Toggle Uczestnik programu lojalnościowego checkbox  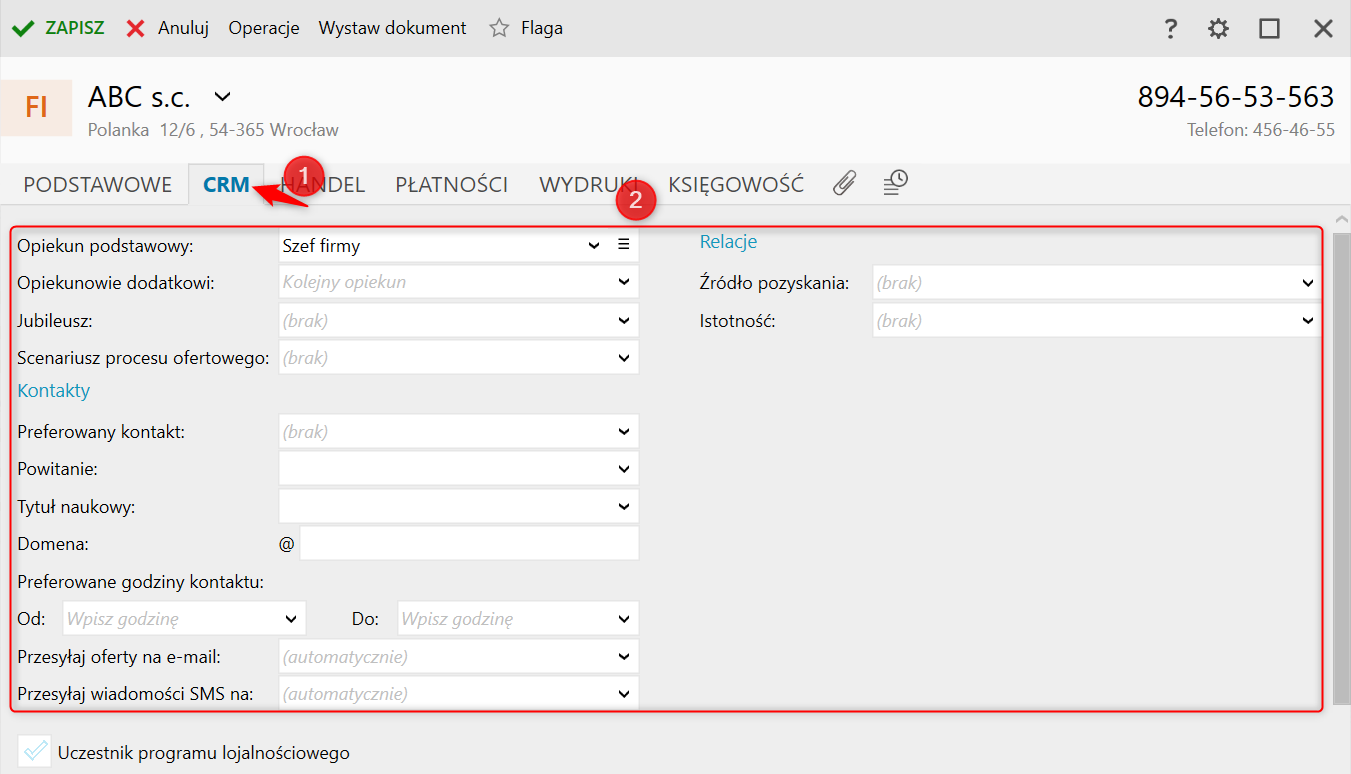pos(35,751)
